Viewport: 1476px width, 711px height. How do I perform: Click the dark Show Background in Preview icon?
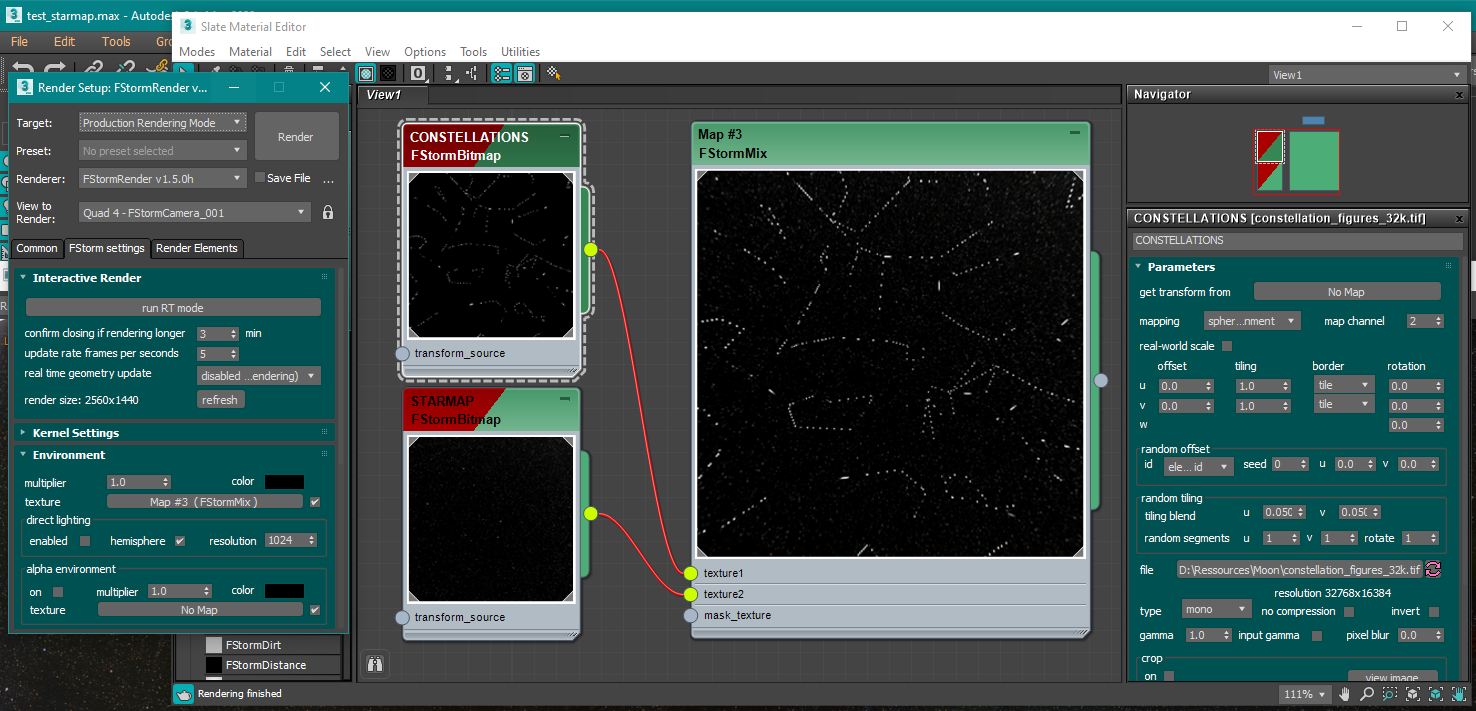388,74
